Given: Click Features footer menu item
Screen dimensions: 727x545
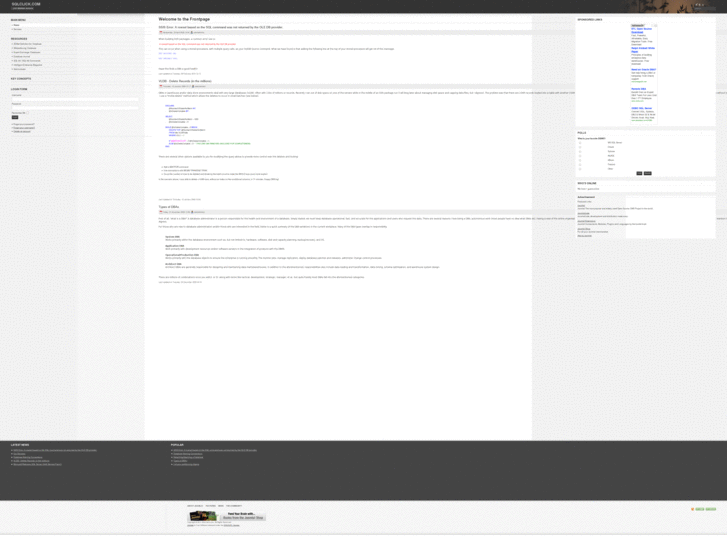Looking at the screenshot, I should [210, 506].
